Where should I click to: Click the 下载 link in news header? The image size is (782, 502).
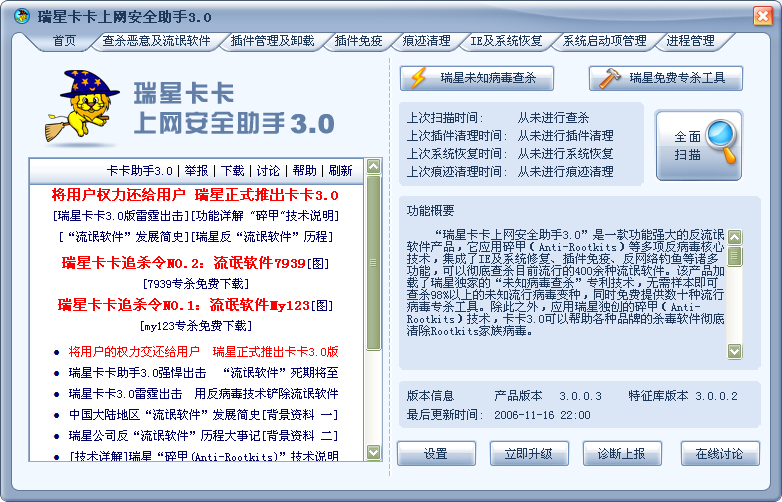point(232,171)
